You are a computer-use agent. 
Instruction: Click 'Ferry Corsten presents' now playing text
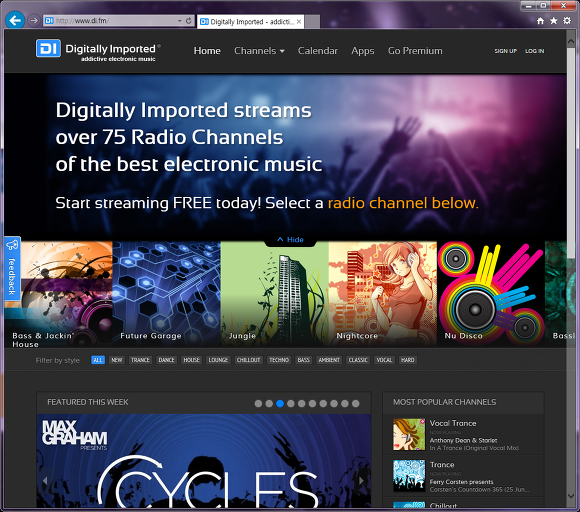tap(461, 482)
